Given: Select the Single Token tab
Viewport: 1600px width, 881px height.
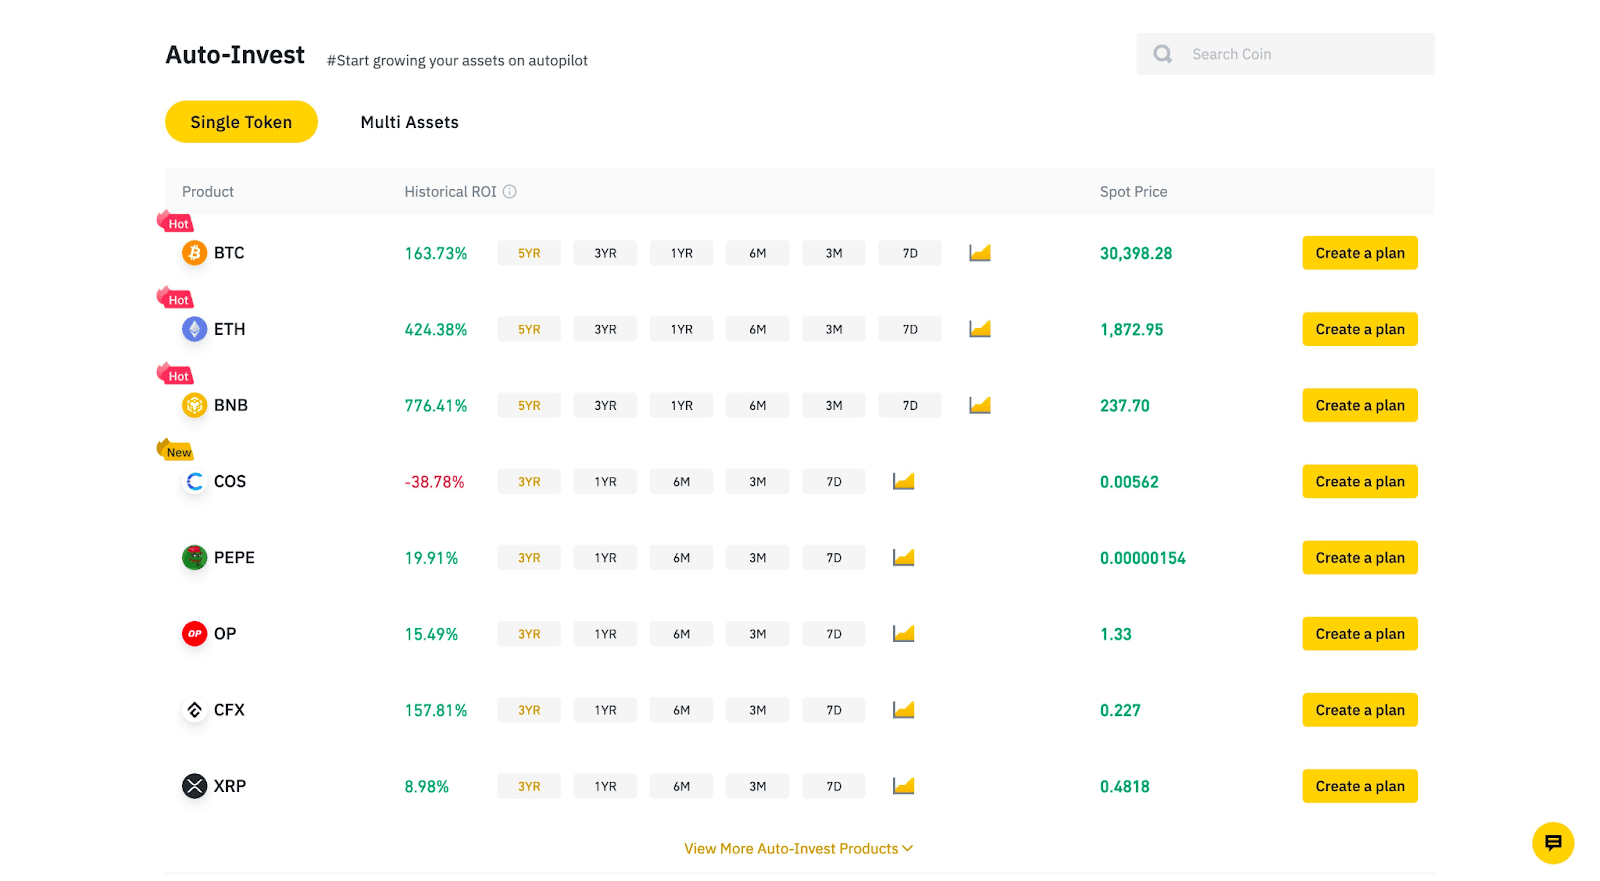Looking at the screenshot, I should [241, 122].
